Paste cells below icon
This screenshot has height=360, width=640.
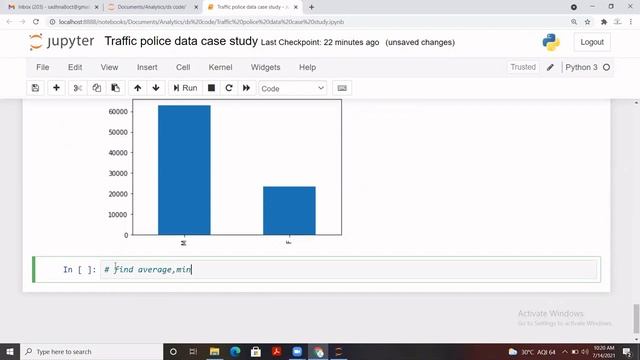tap(116, 88)
